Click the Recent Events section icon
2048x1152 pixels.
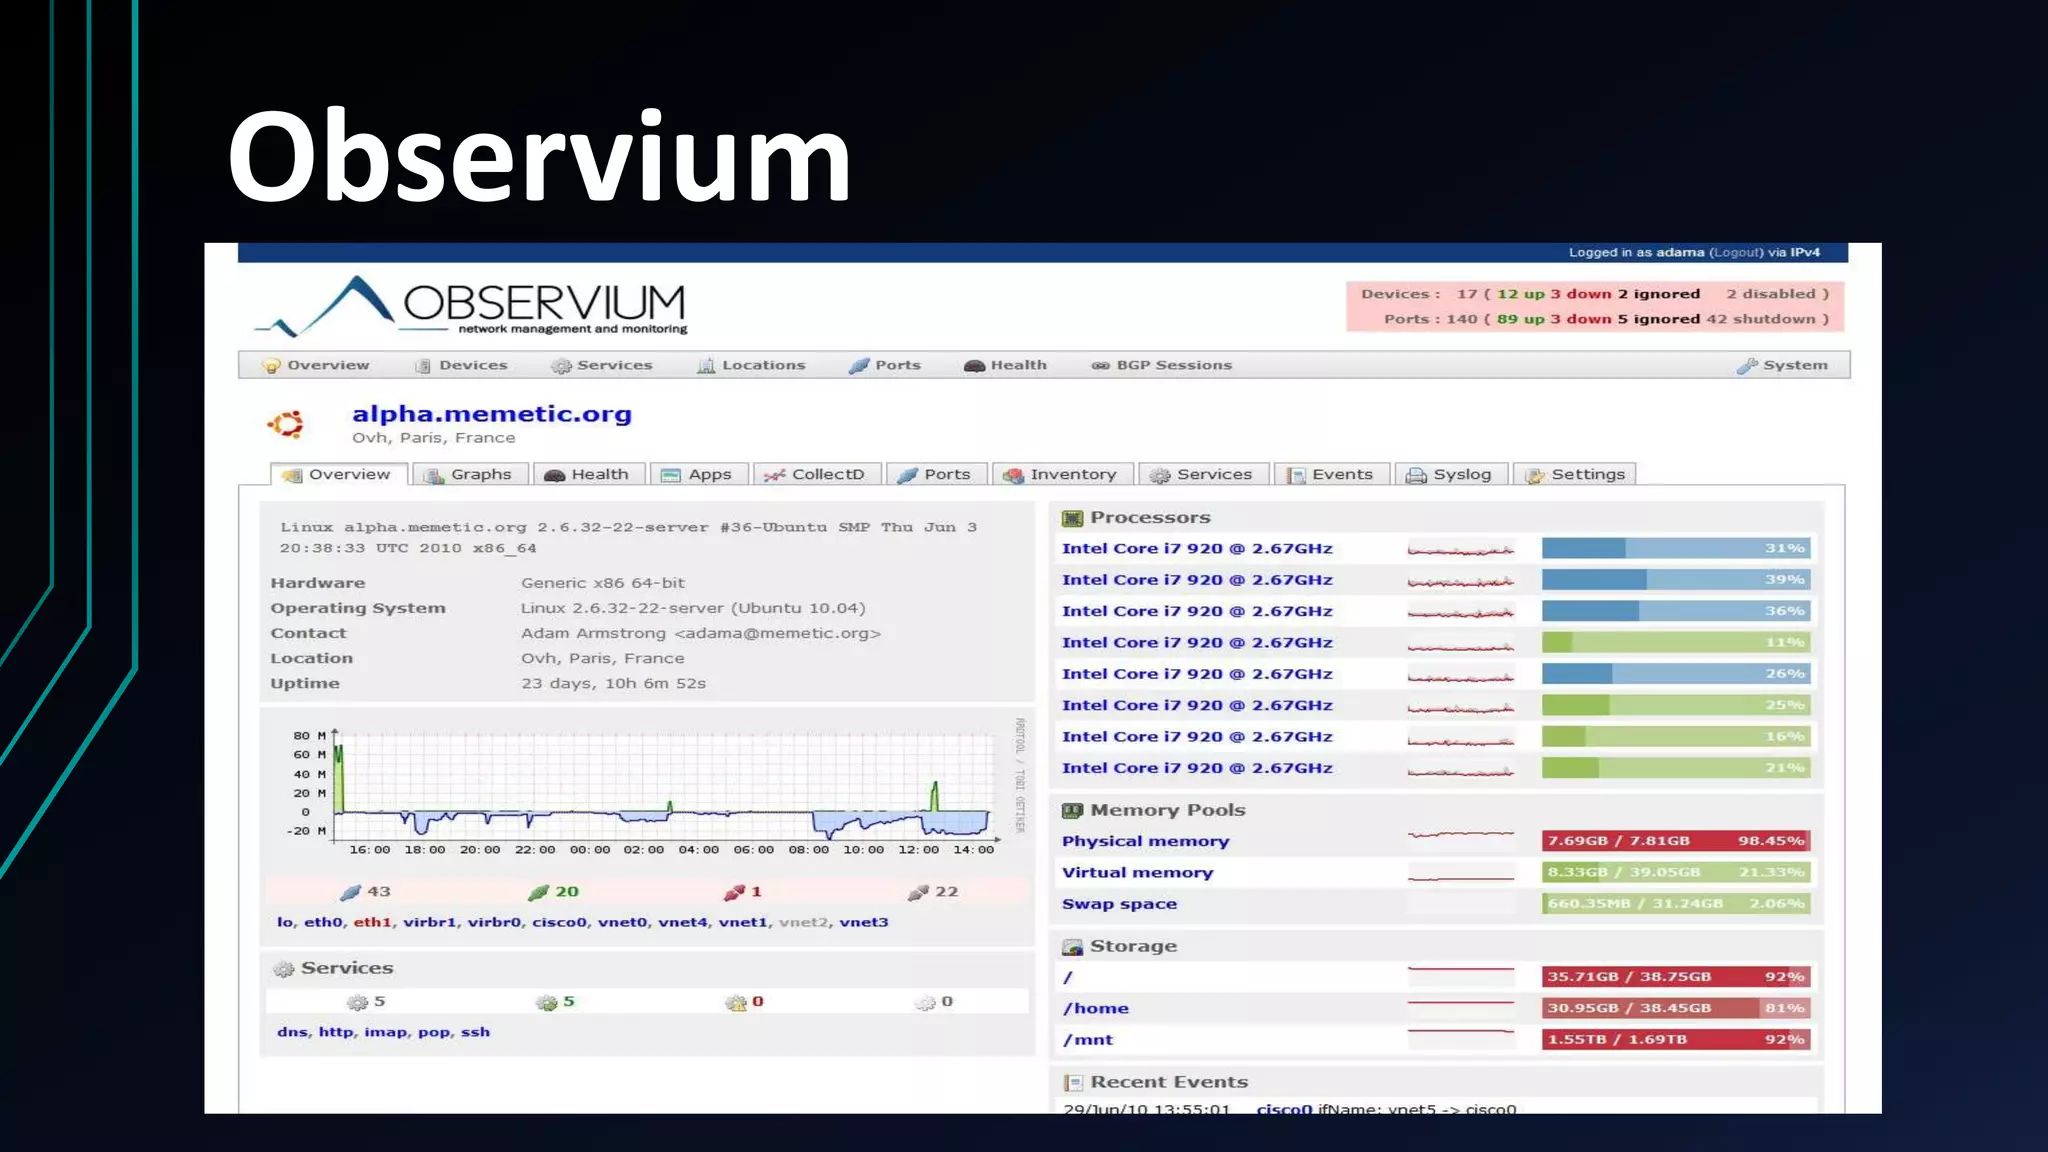pos(1073,1082)
